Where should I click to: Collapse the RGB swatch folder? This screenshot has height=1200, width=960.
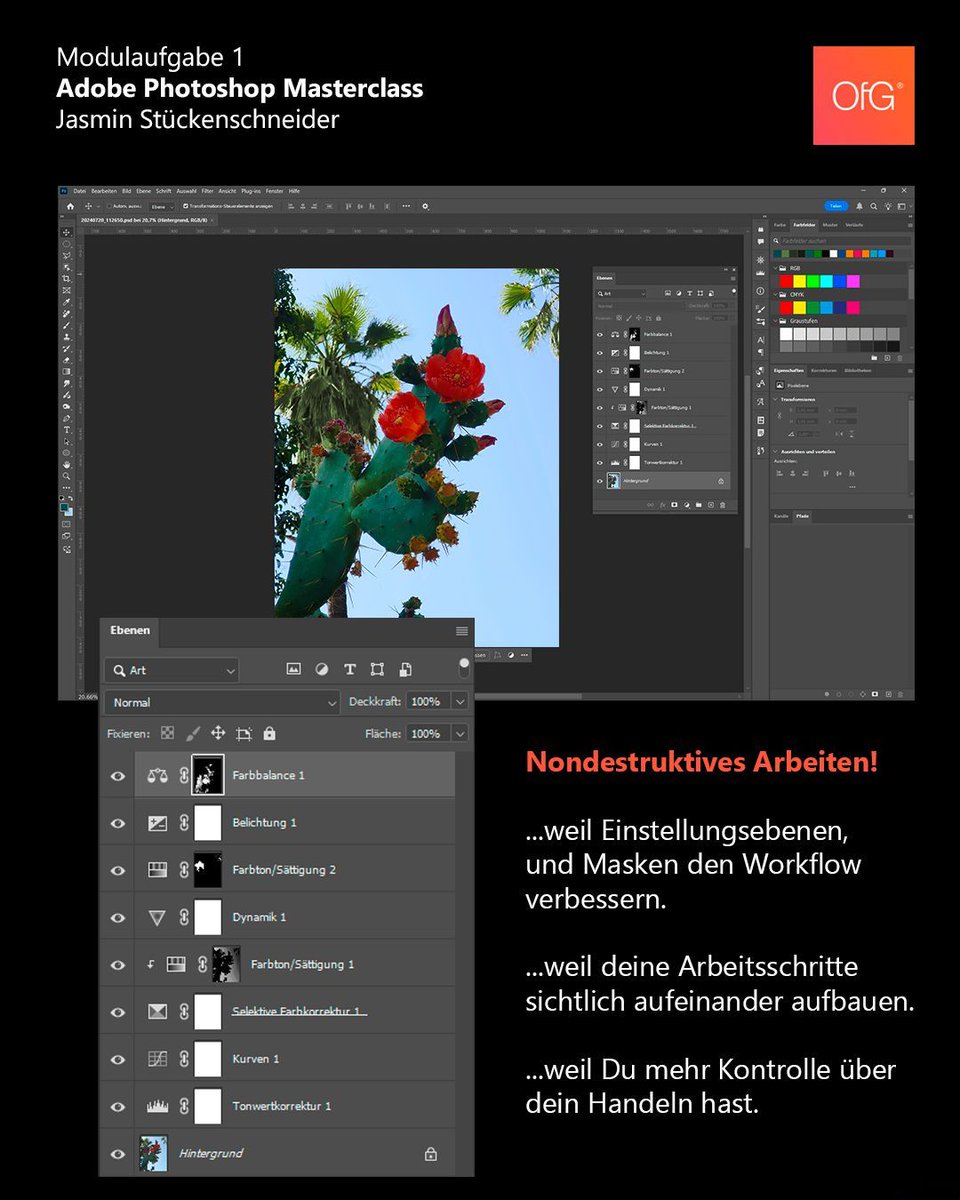(x=775, y=268)
